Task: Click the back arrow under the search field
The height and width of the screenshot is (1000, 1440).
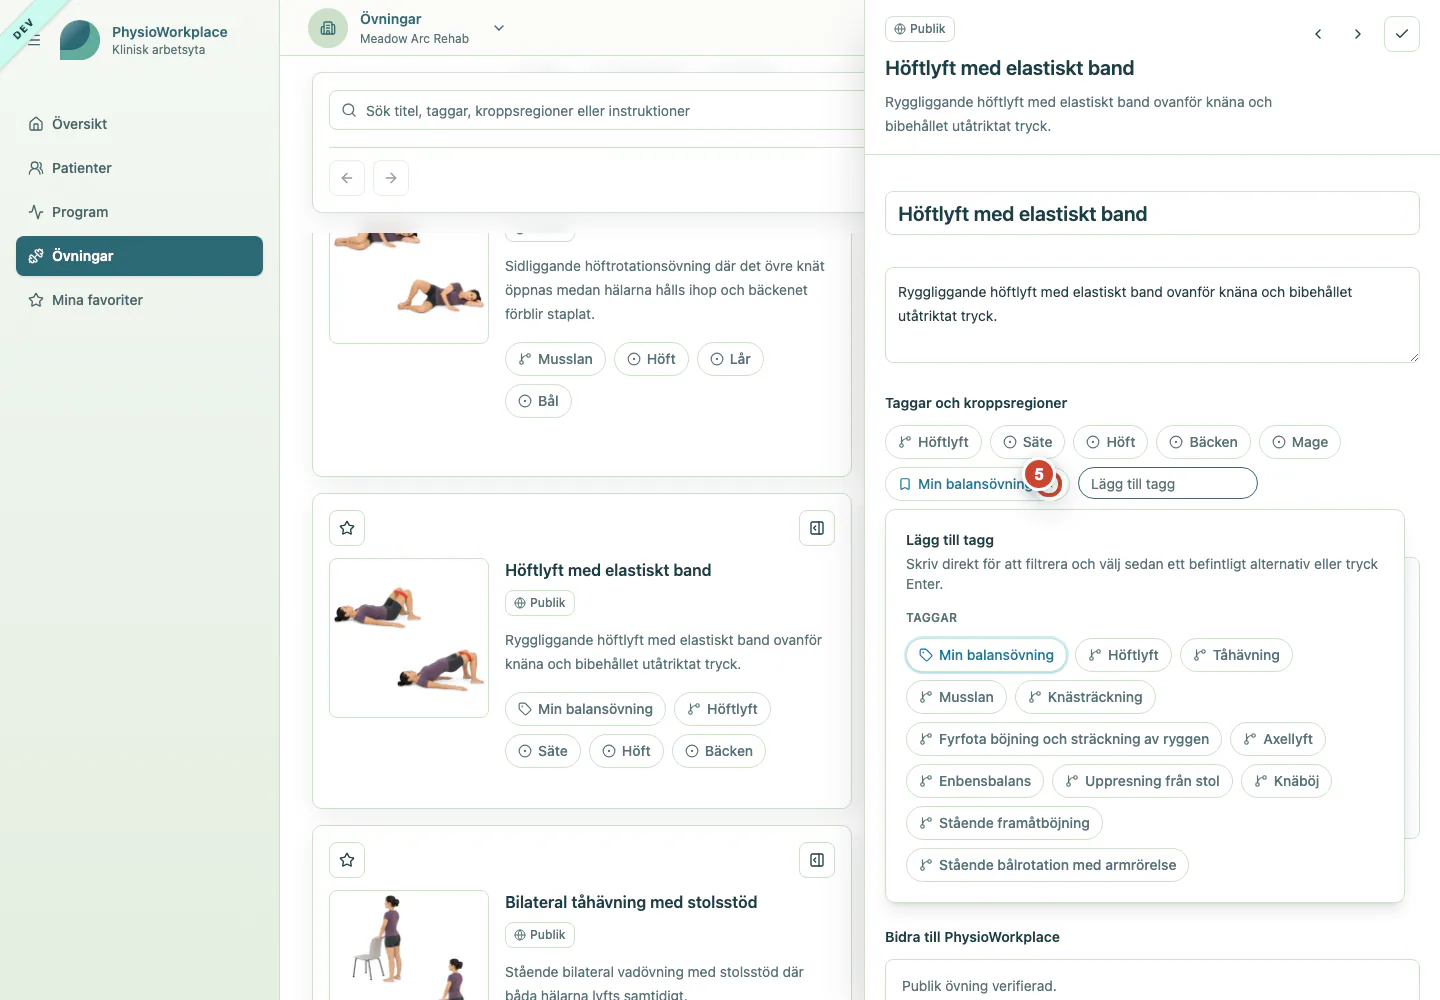Action: click(347, 178)
